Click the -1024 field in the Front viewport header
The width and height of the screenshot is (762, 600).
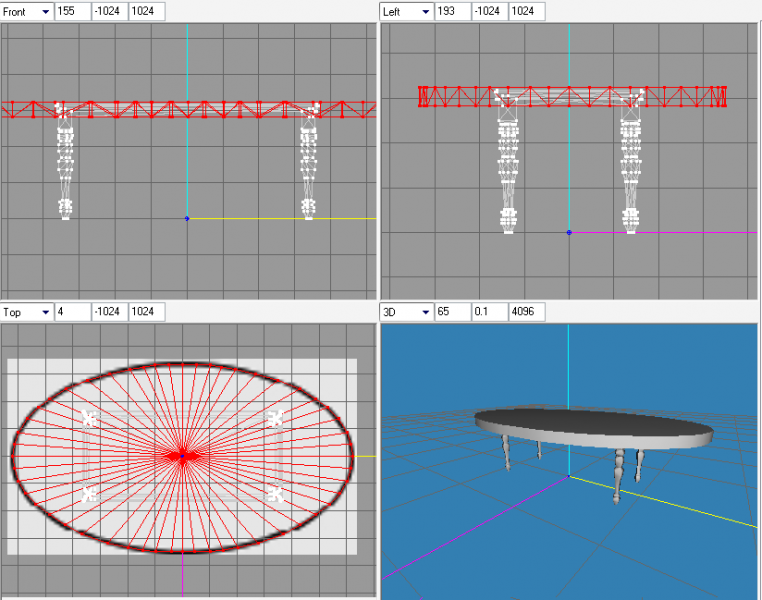coord(109,11)
